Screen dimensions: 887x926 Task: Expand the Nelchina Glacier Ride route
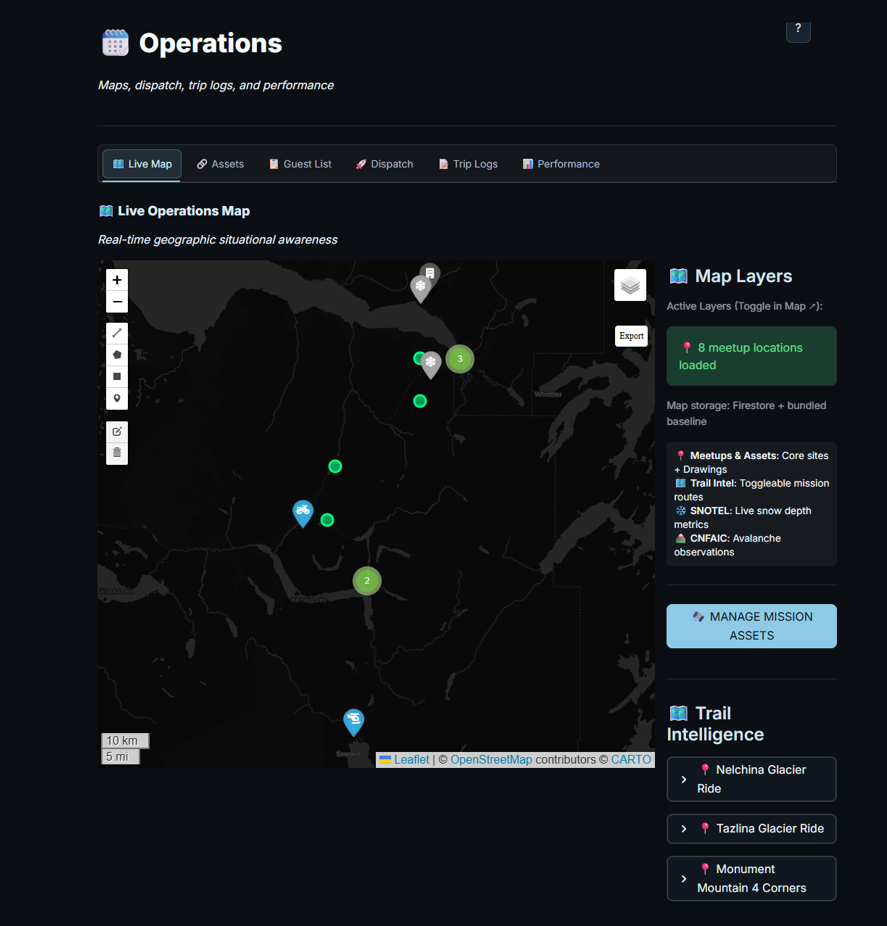751,779
